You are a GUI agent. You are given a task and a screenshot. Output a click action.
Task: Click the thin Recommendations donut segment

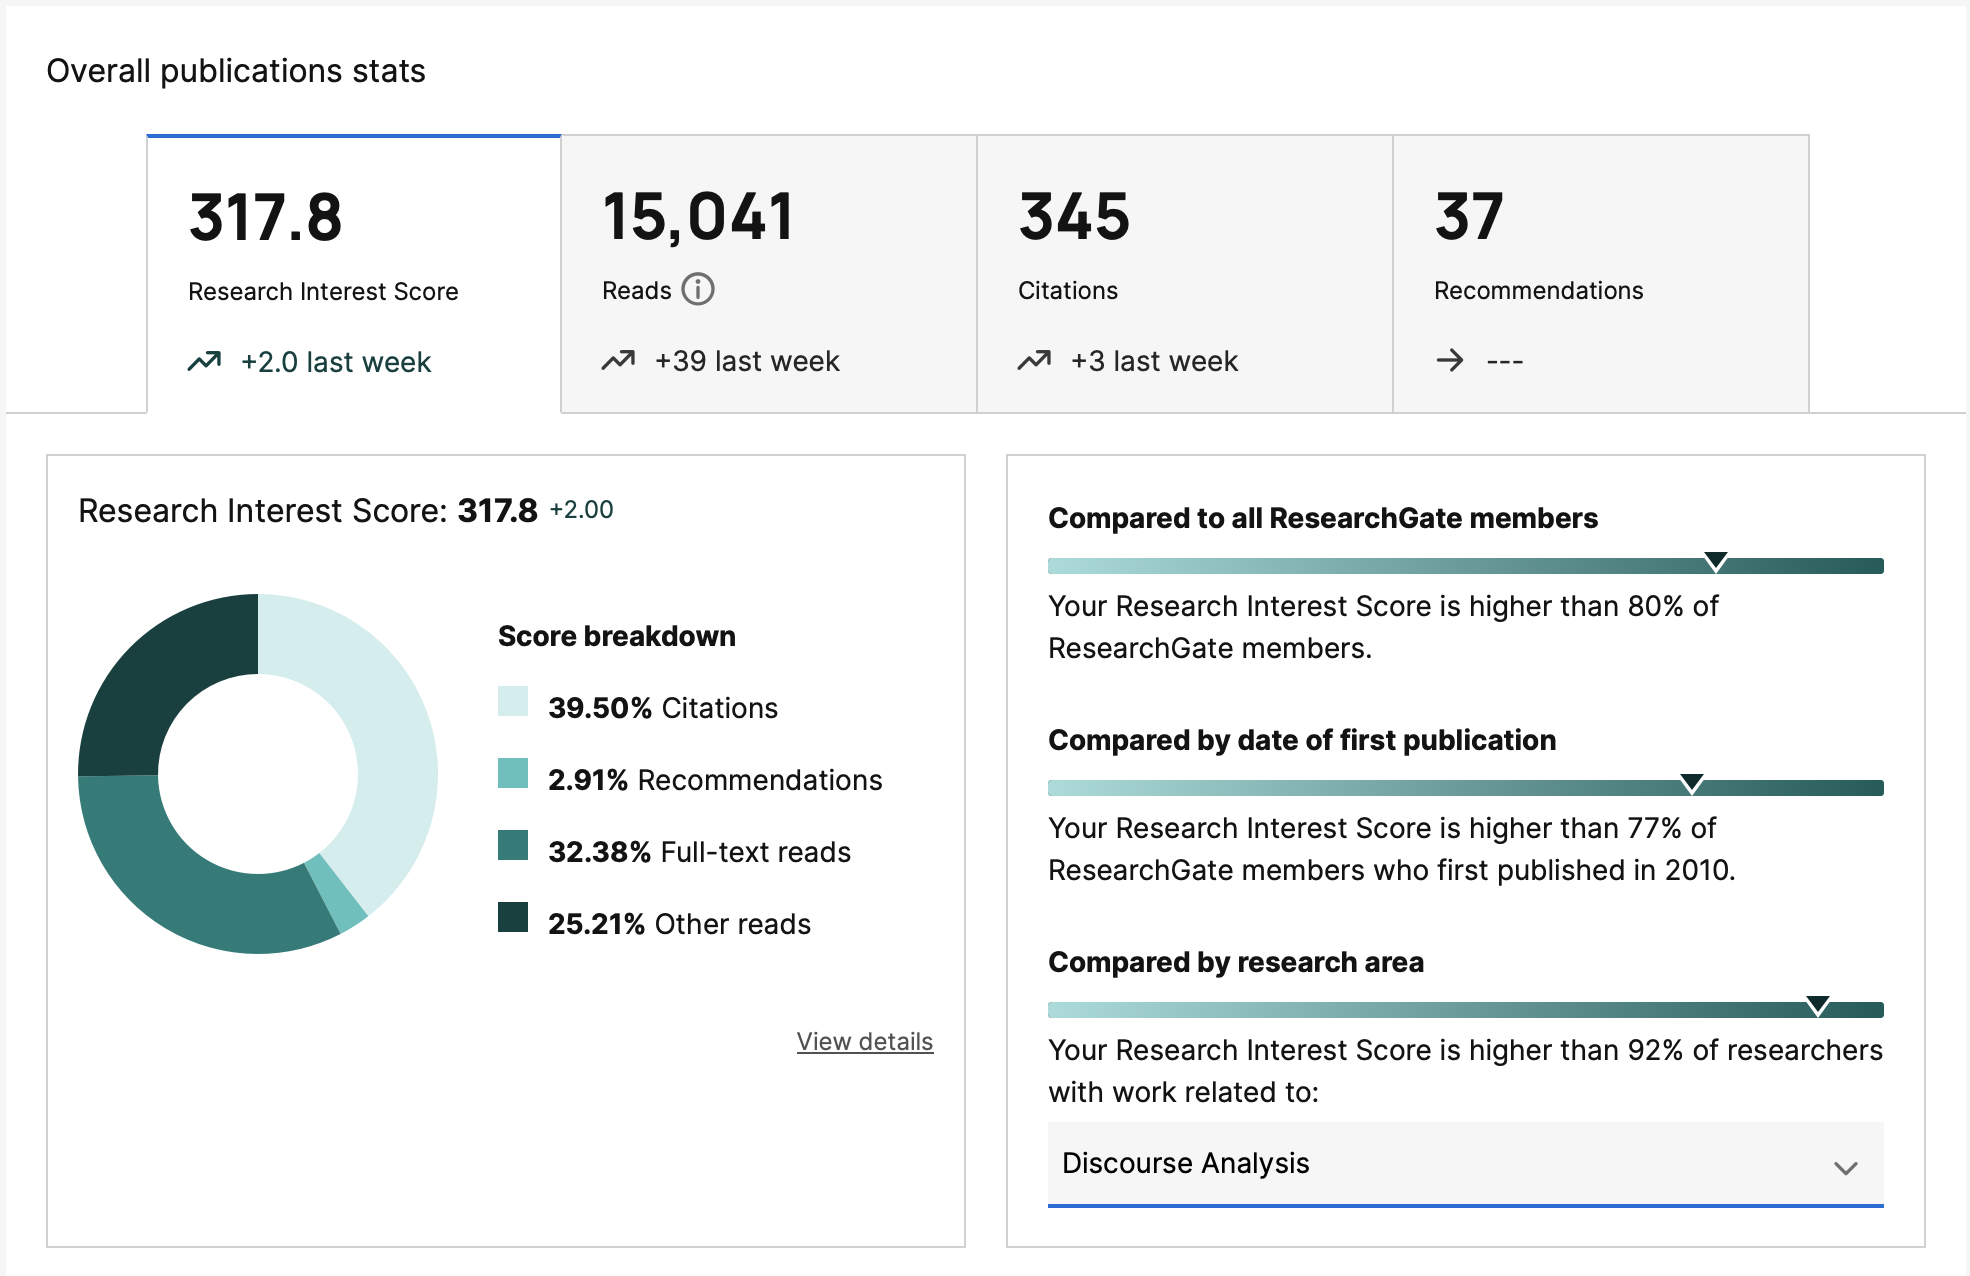pos(337,892)
